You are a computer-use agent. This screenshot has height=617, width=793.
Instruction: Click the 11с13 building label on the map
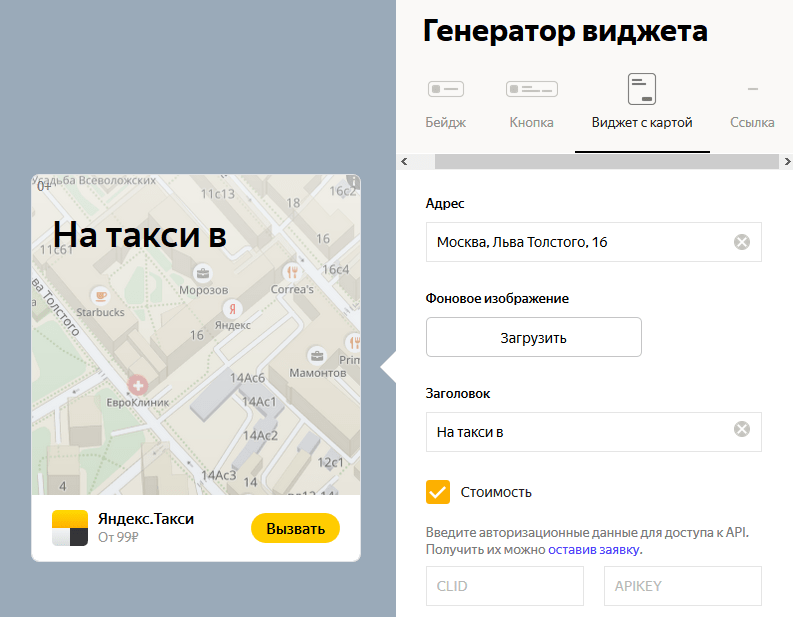(218, 194)
